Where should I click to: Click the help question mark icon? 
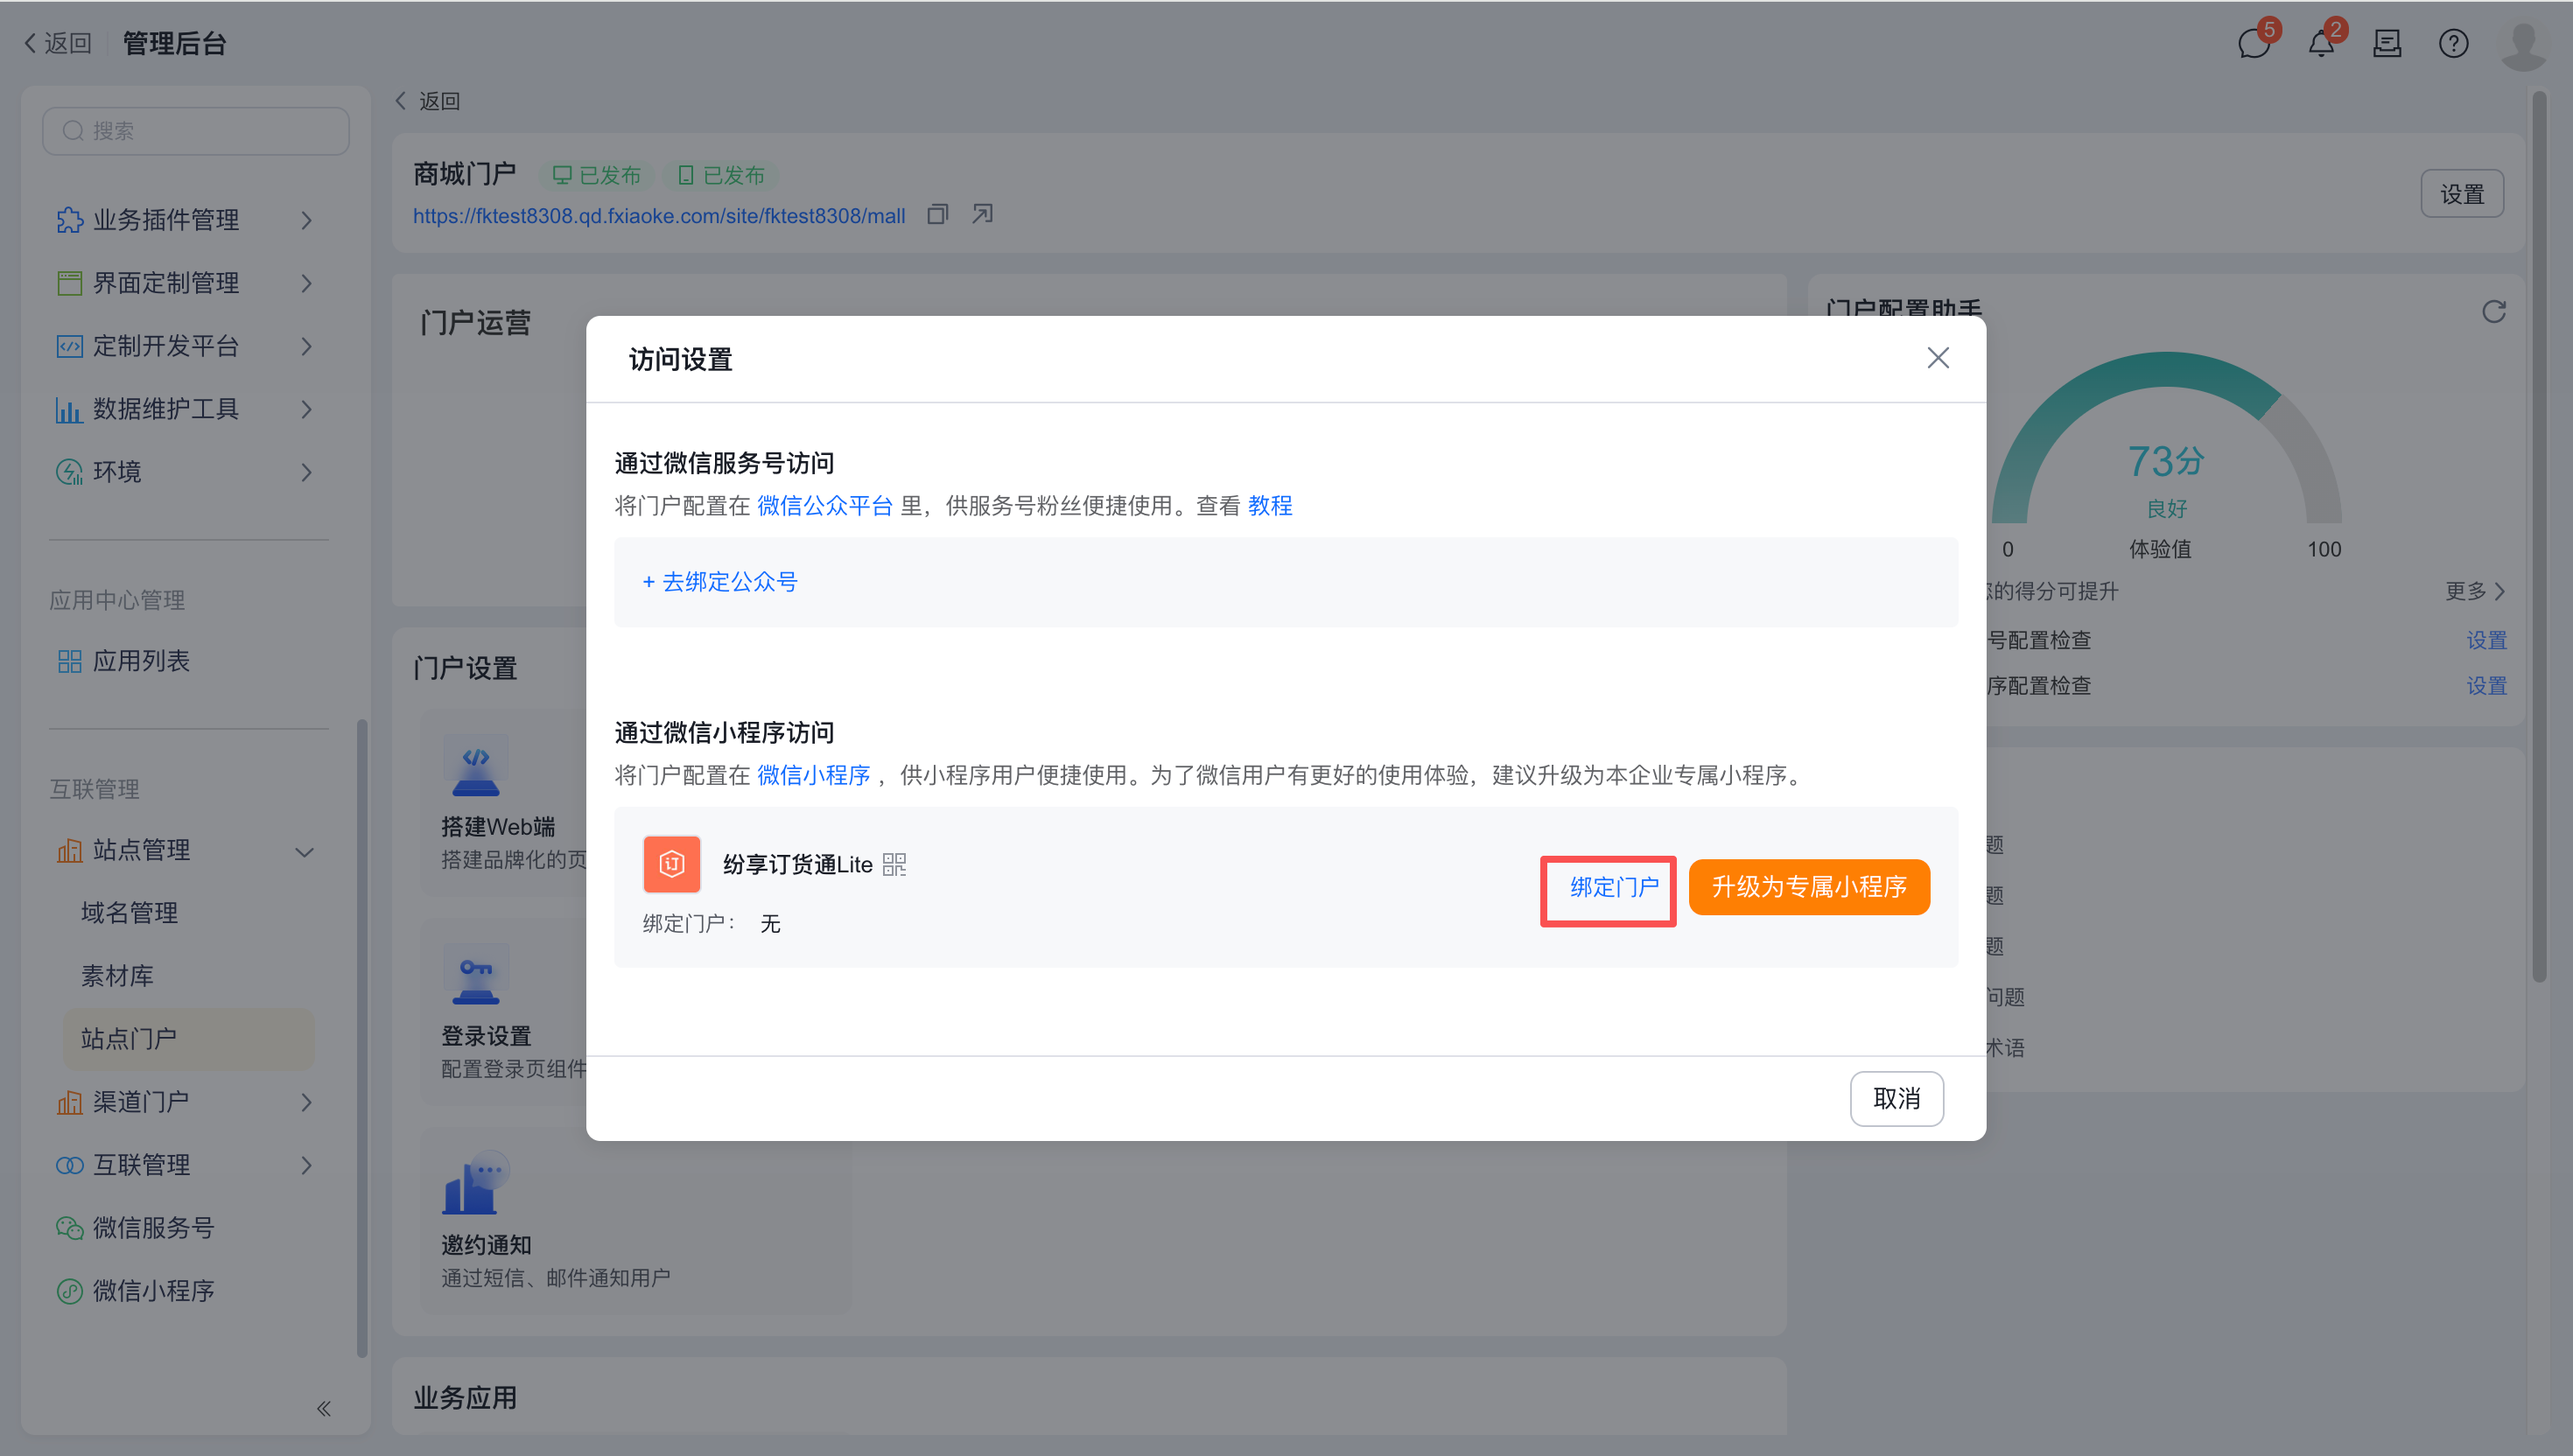2453,44
